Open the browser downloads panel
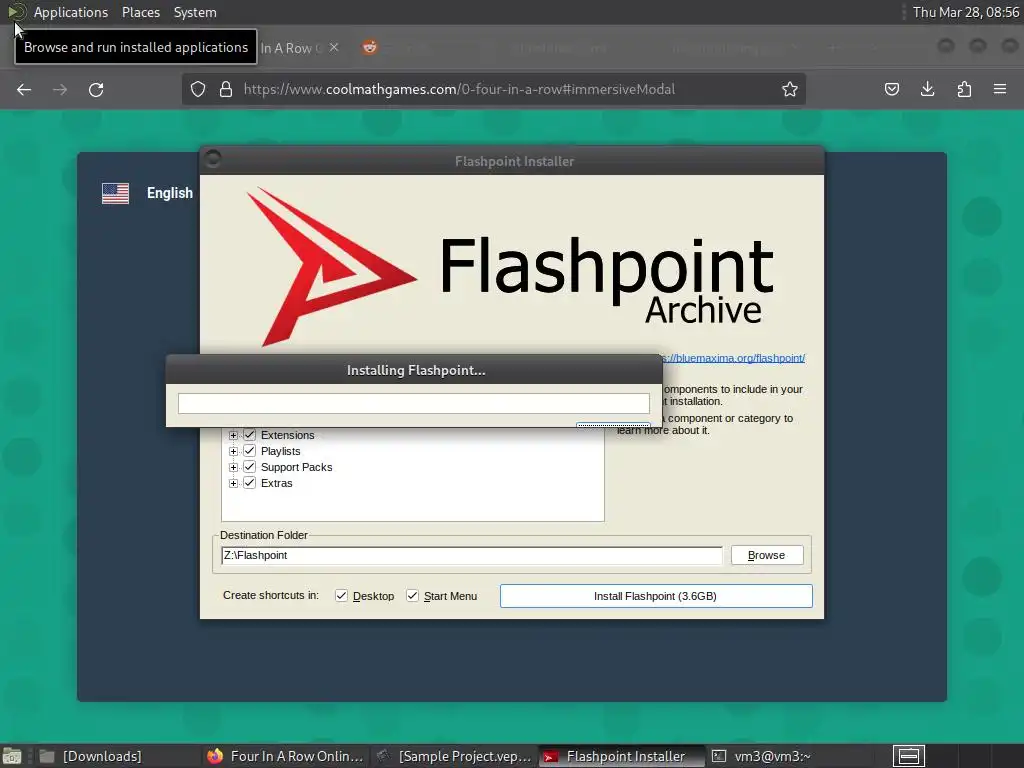This screenshot has width=1024, height=768. click(x=927, y=89)
